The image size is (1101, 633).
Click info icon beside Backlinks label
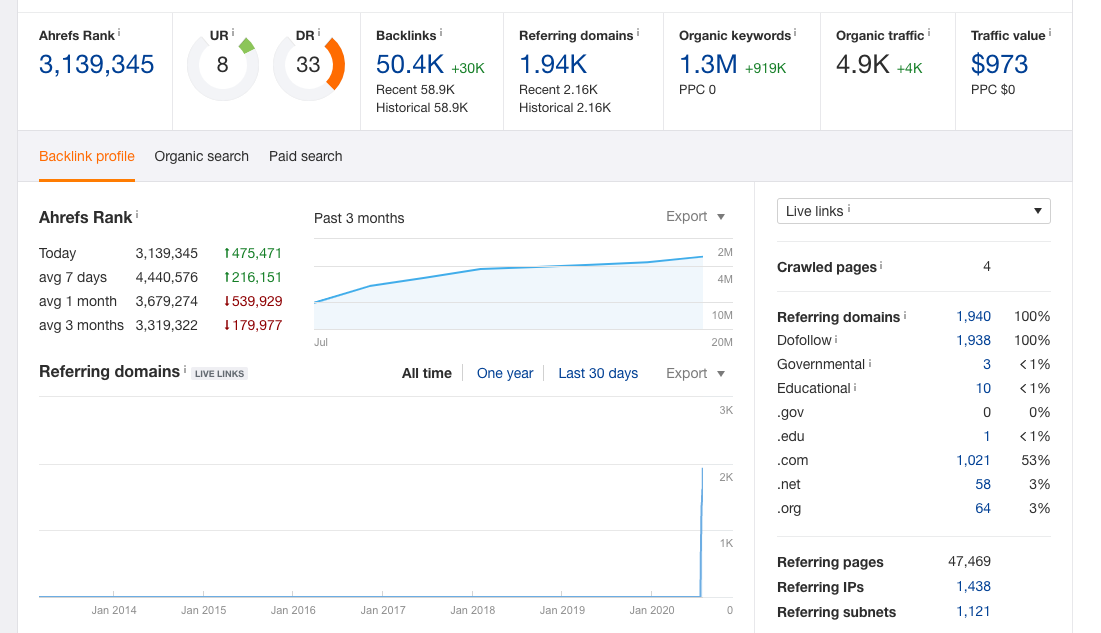pos(440,32)
